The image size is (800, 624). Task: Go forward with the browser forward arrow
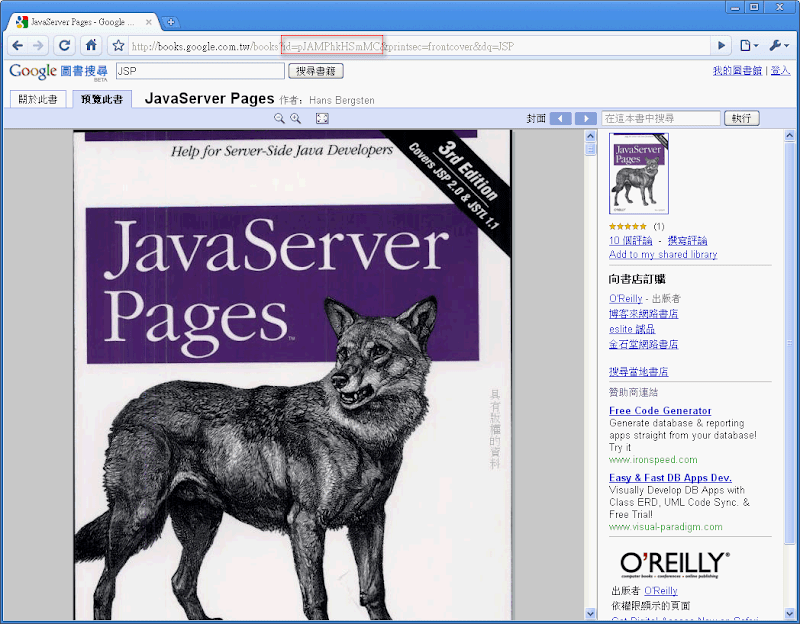(38, 46)
